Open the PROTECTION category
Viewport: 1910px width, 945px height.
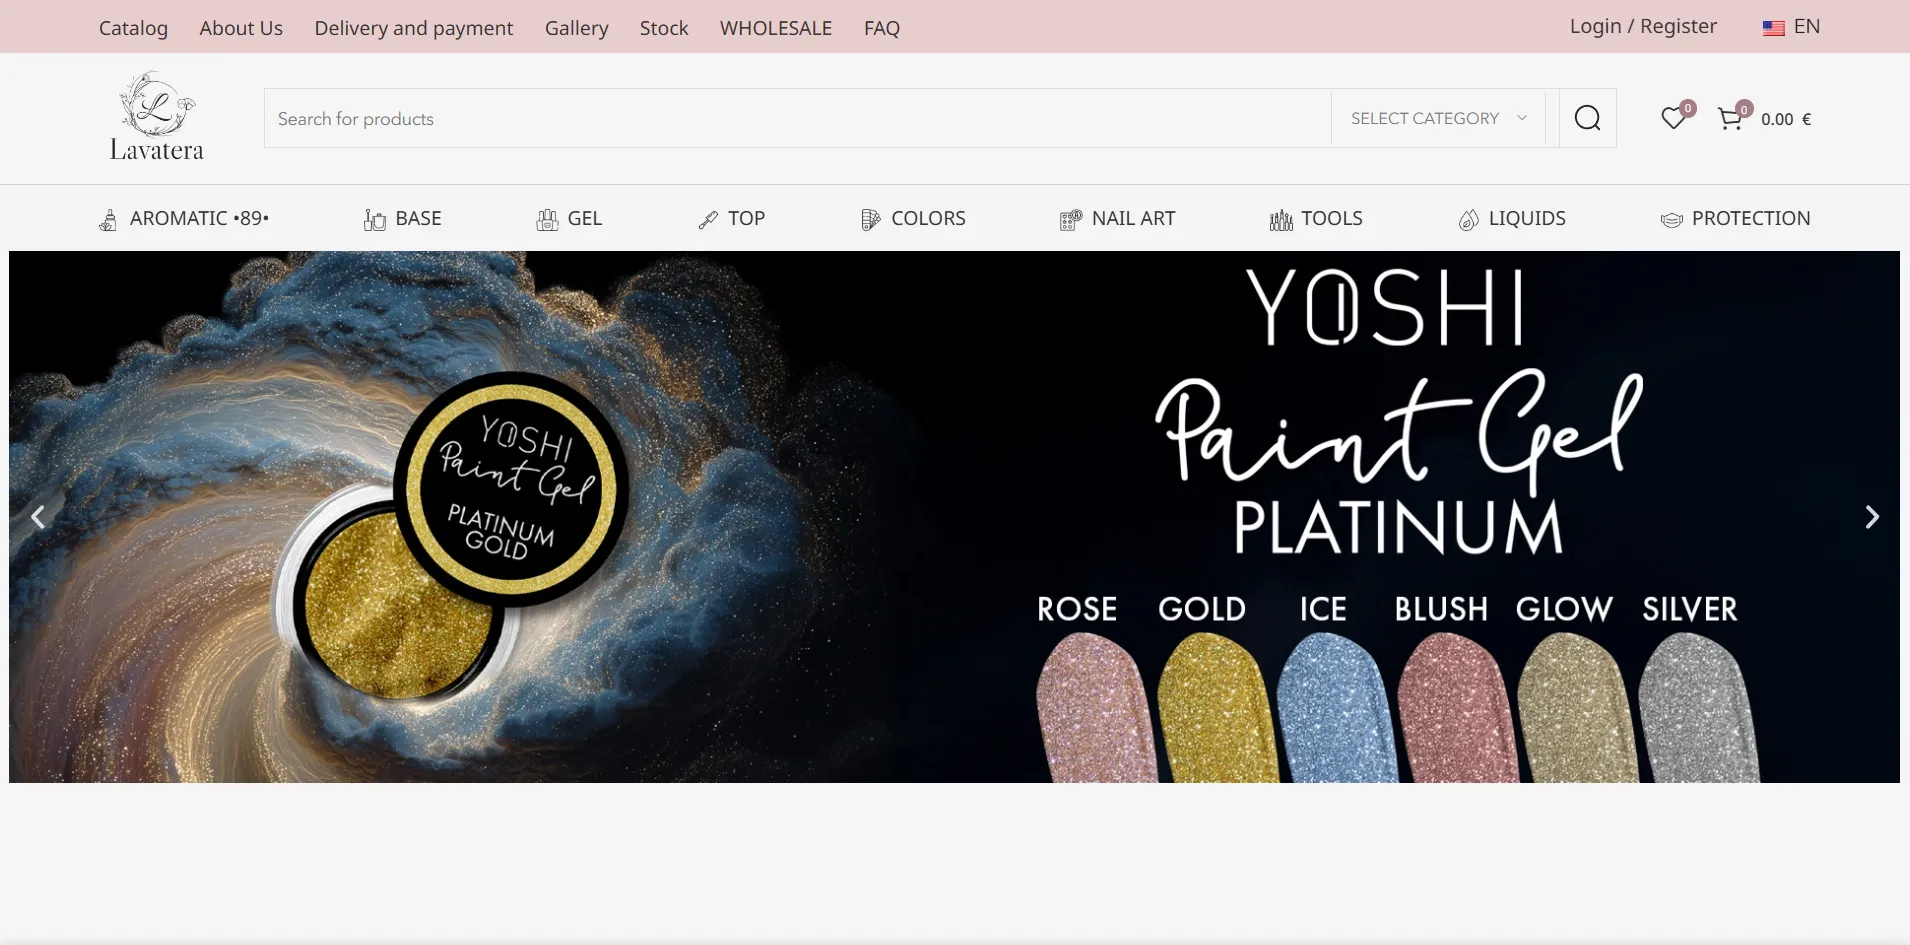point(1751,218)
